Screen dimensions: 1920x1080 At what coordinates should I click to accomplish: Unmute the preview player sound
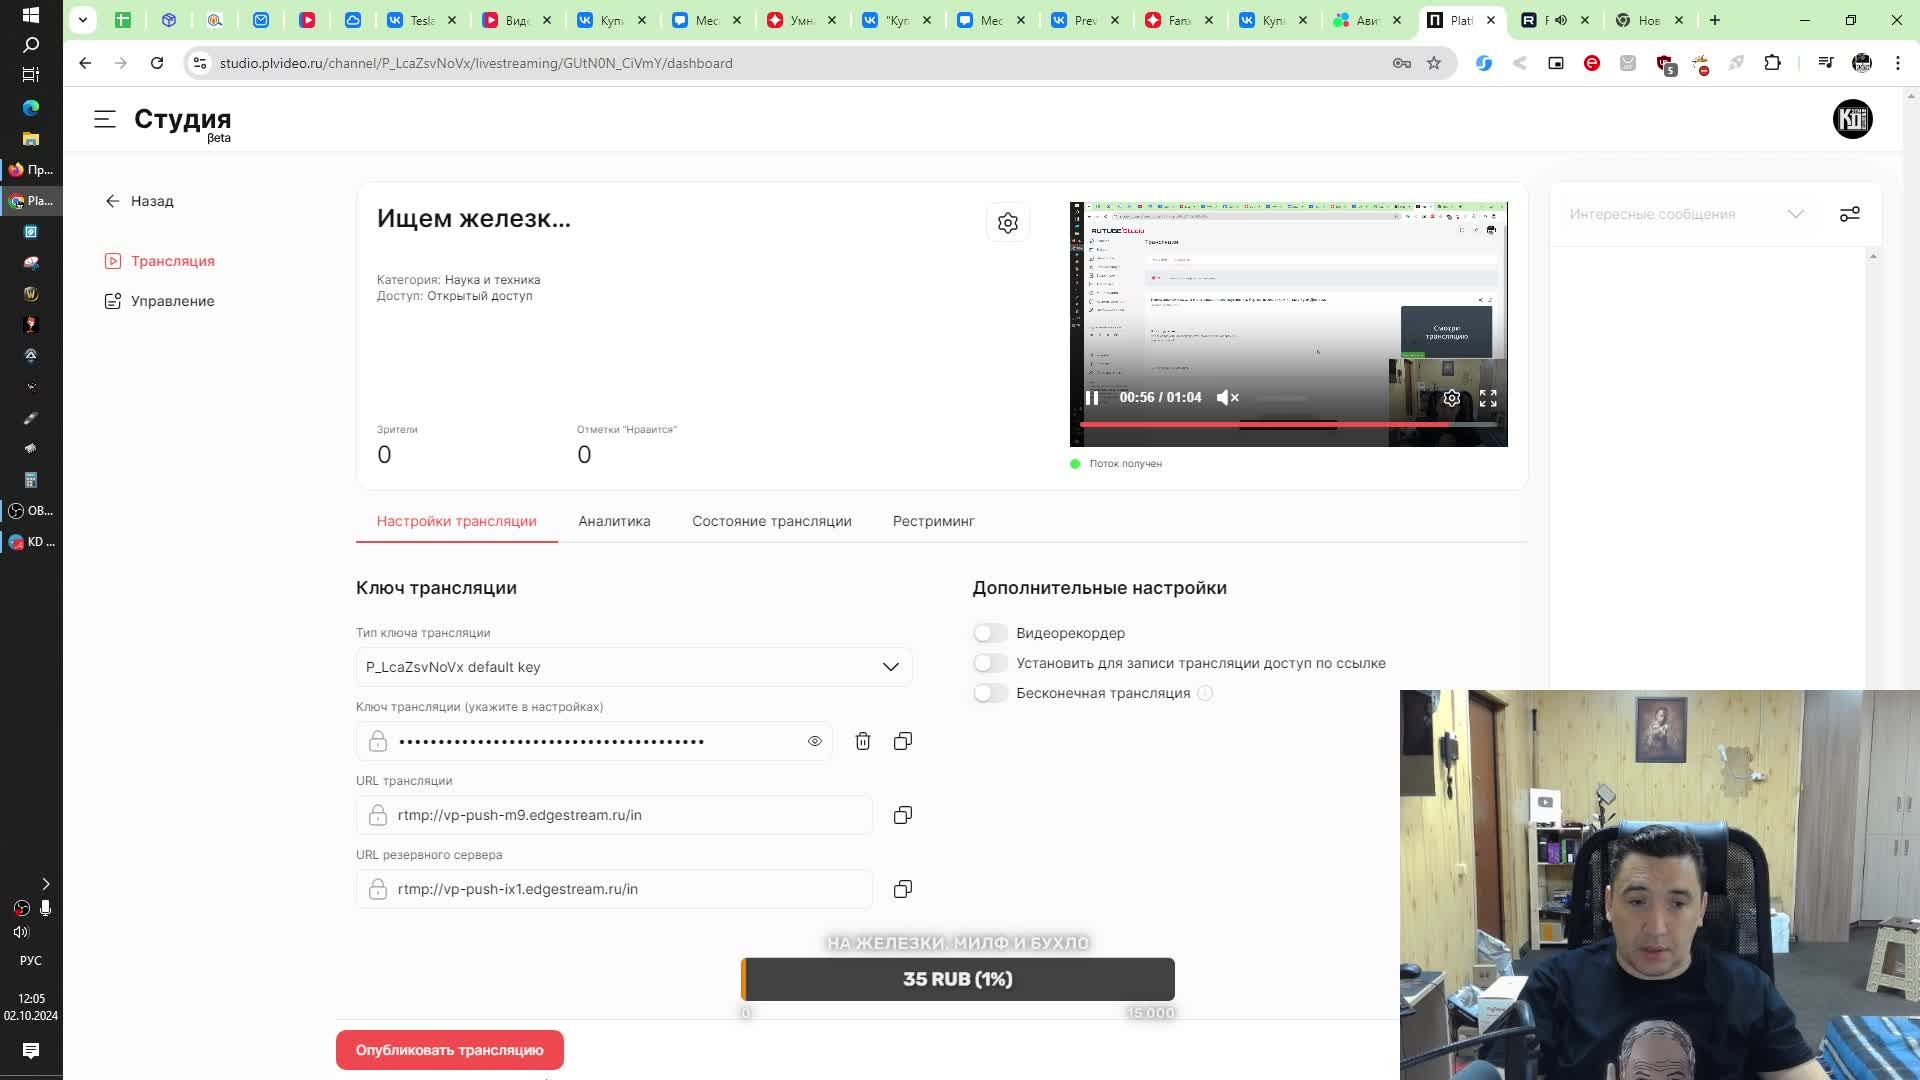(1227, 398)
